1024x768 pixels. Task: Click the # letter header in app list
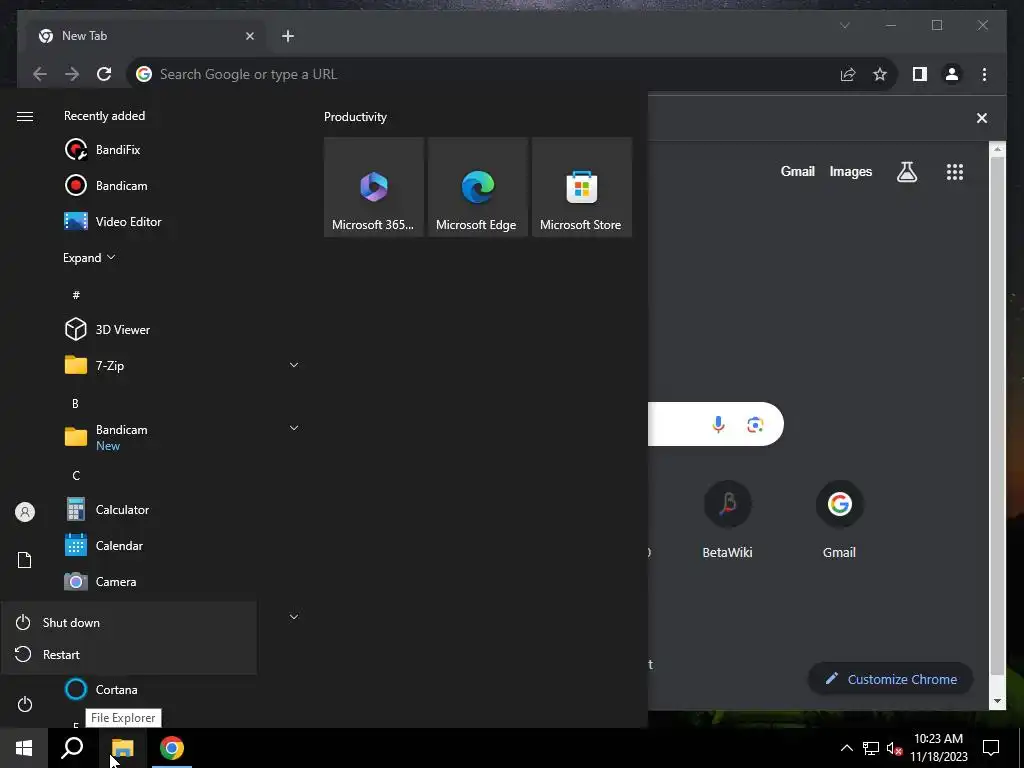pos(76,295)
